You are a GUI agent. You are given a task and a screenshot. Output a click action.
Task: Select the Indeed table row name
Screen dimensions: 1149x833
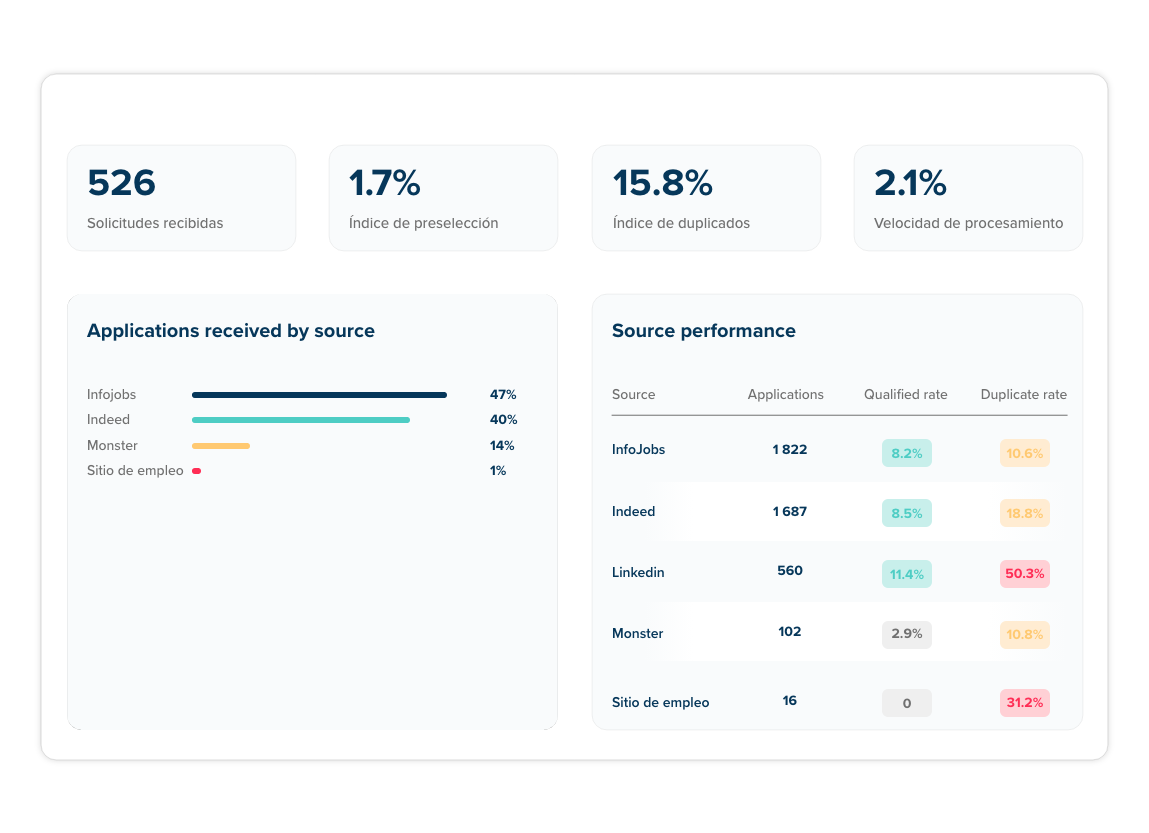pyautogui.click(x=633, y=511)
